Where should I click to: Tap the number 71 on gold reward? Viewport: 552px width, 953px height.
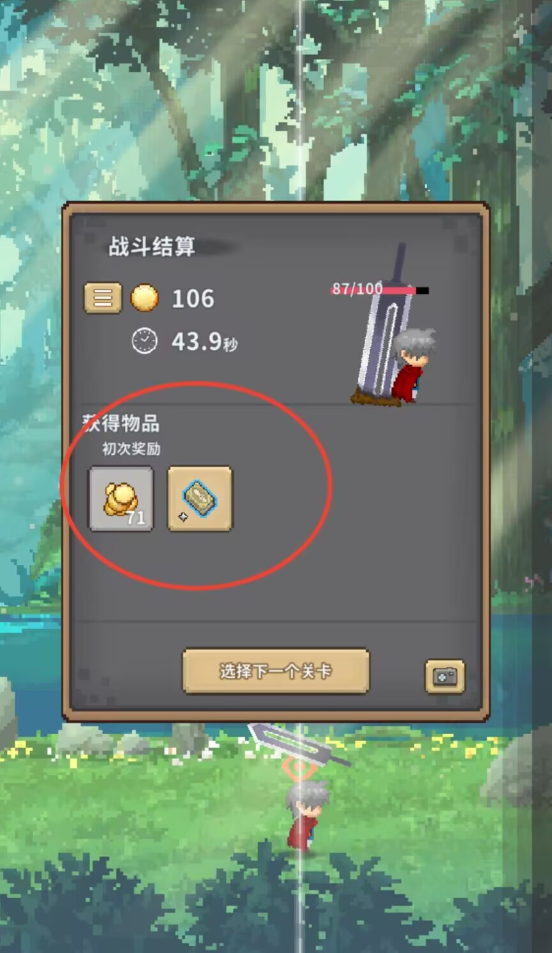pos(136,518)
